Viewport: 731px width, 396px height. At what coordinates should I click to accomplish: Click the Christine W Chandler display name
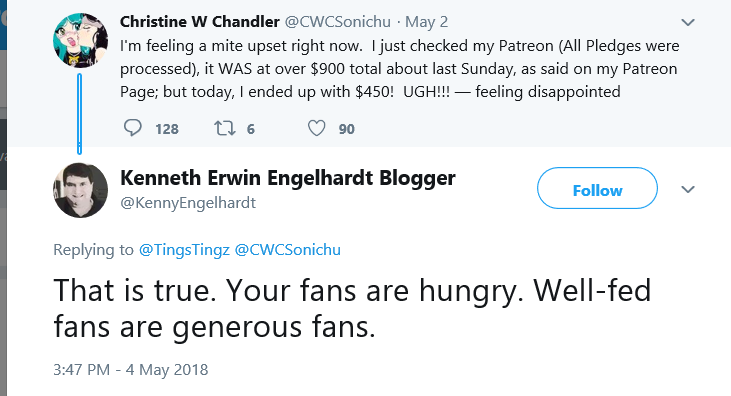[x=200, y=21]
